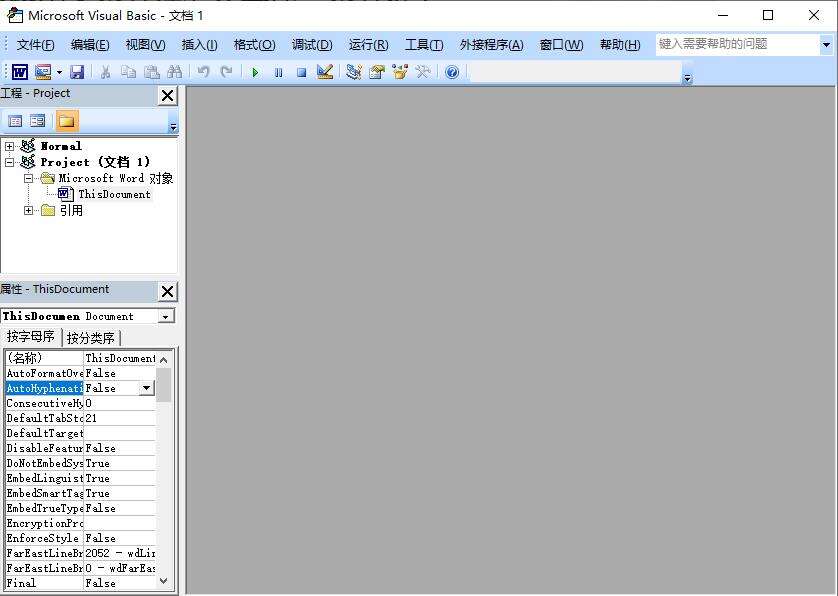The width and height of the screenshot is (838, 596).
Task: Click the Paste clipboard icon
Action: pyautogui.click(x=152, y=72)
